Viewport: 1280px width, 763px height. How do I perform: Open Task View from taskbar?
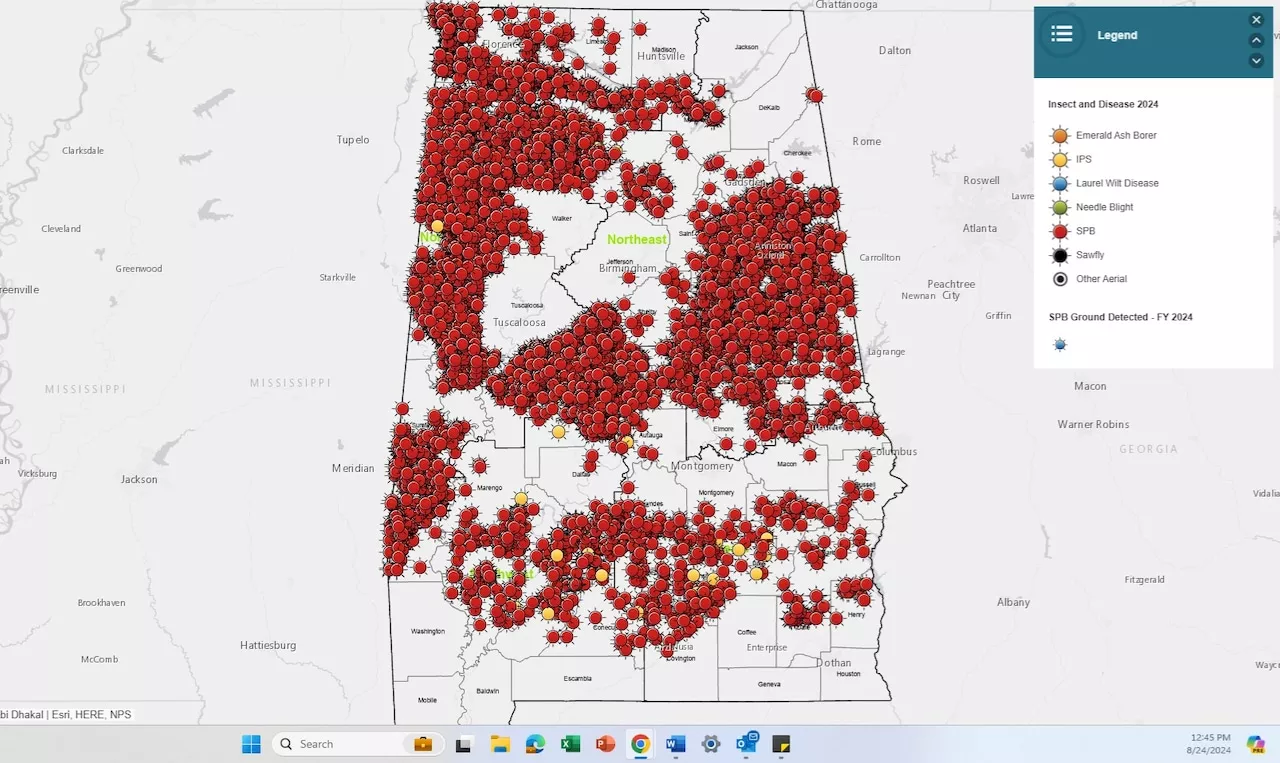pyautogui.click(x=463, y=744)
